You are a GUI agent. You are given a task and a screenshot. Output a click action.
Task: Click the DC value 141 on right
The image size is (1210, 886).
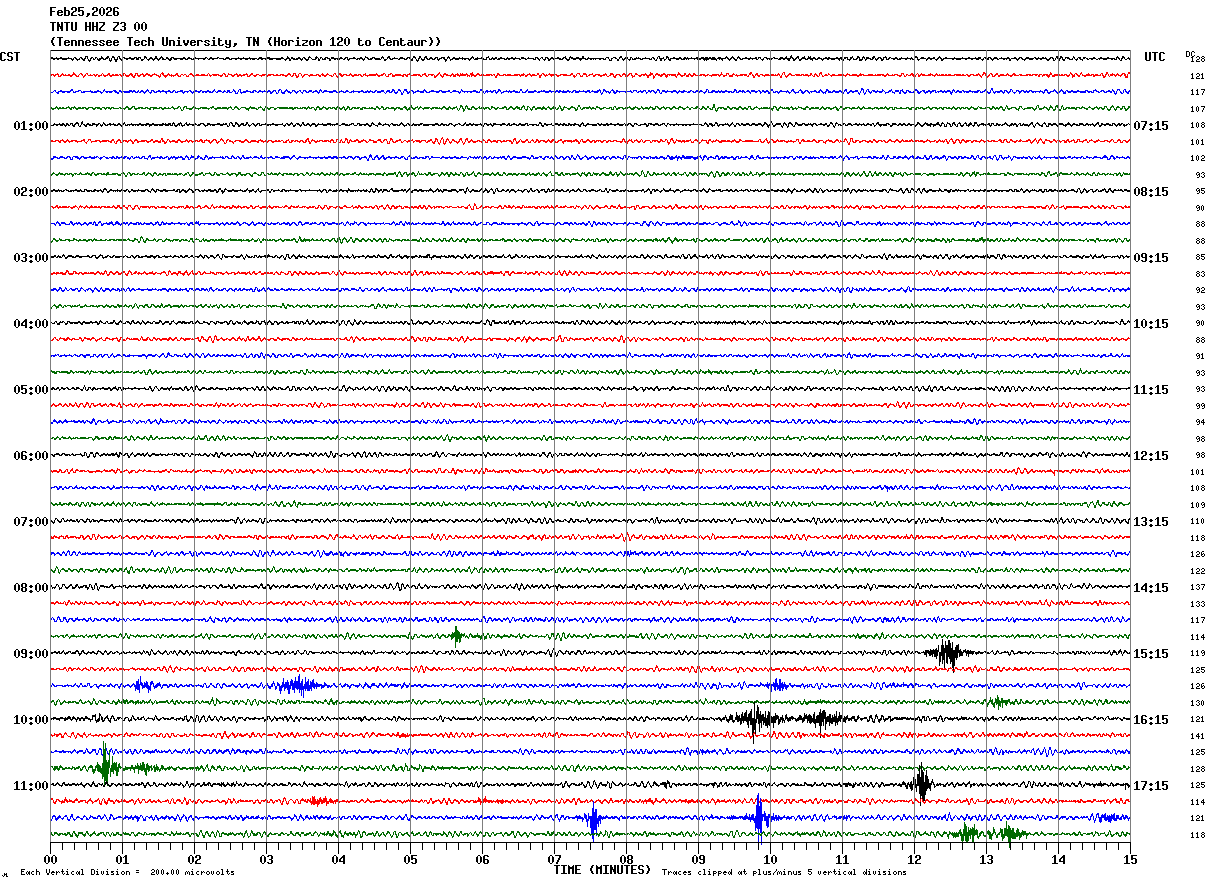(1197, 736)
